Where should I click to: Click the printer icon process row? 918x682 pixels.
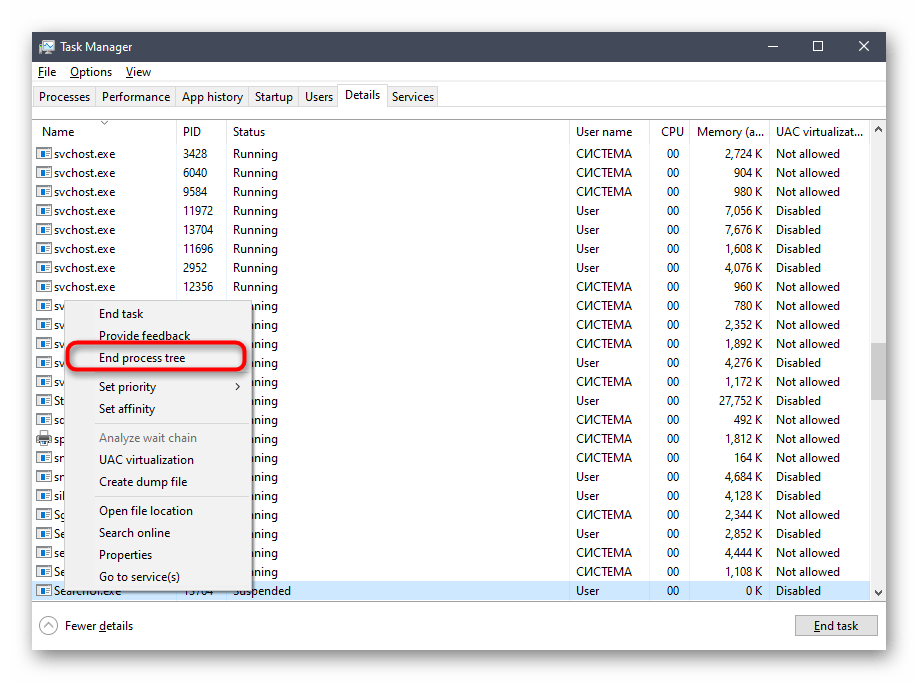click(x=44, y=439)
